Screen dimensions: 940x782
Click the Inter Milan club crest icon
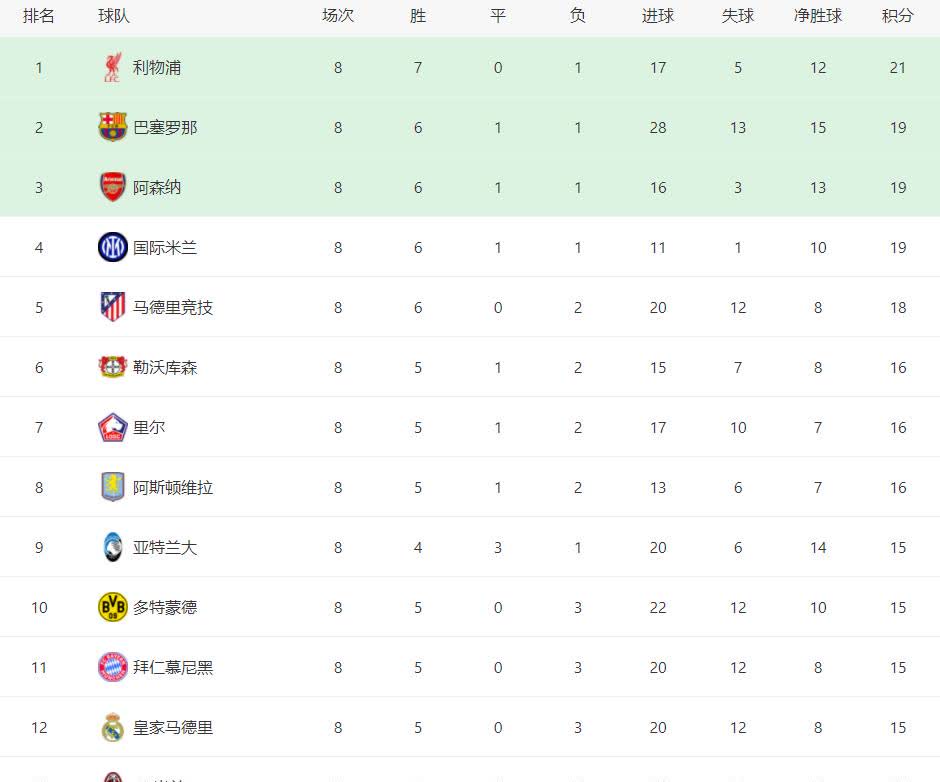click(x=112, y=247)
